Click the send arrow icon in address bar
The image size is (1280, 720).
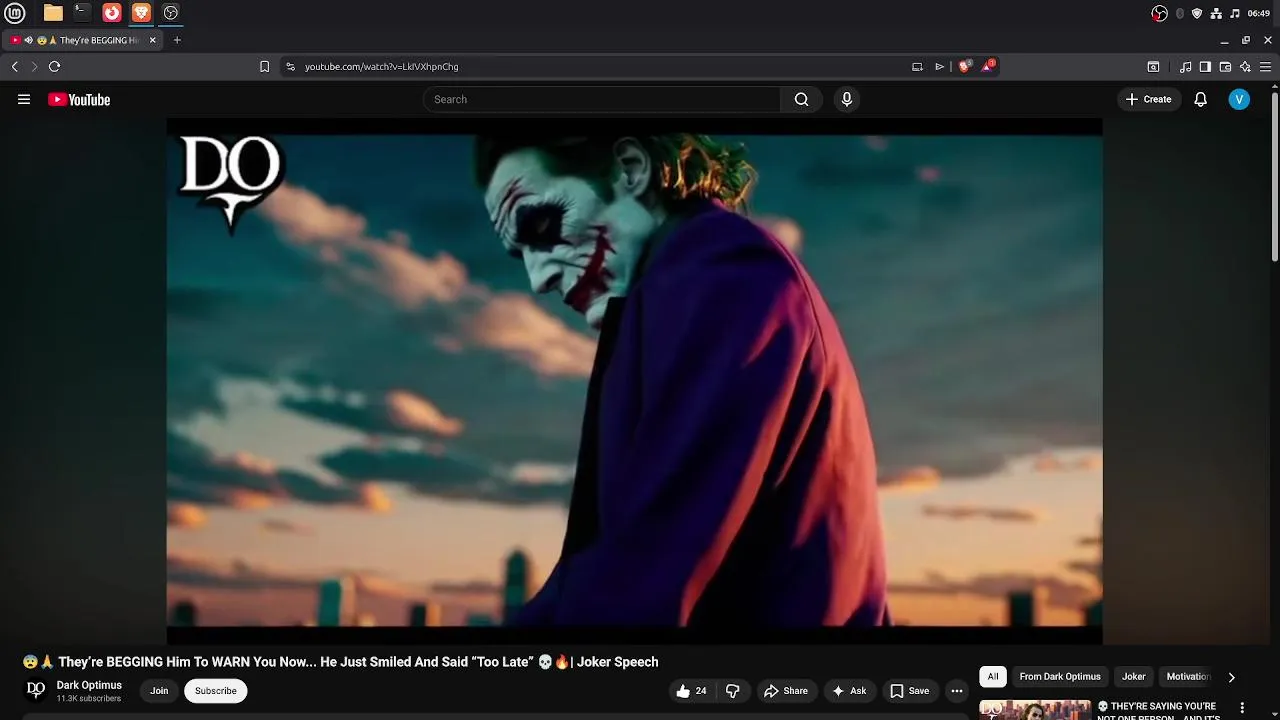[x=940, y=66]
